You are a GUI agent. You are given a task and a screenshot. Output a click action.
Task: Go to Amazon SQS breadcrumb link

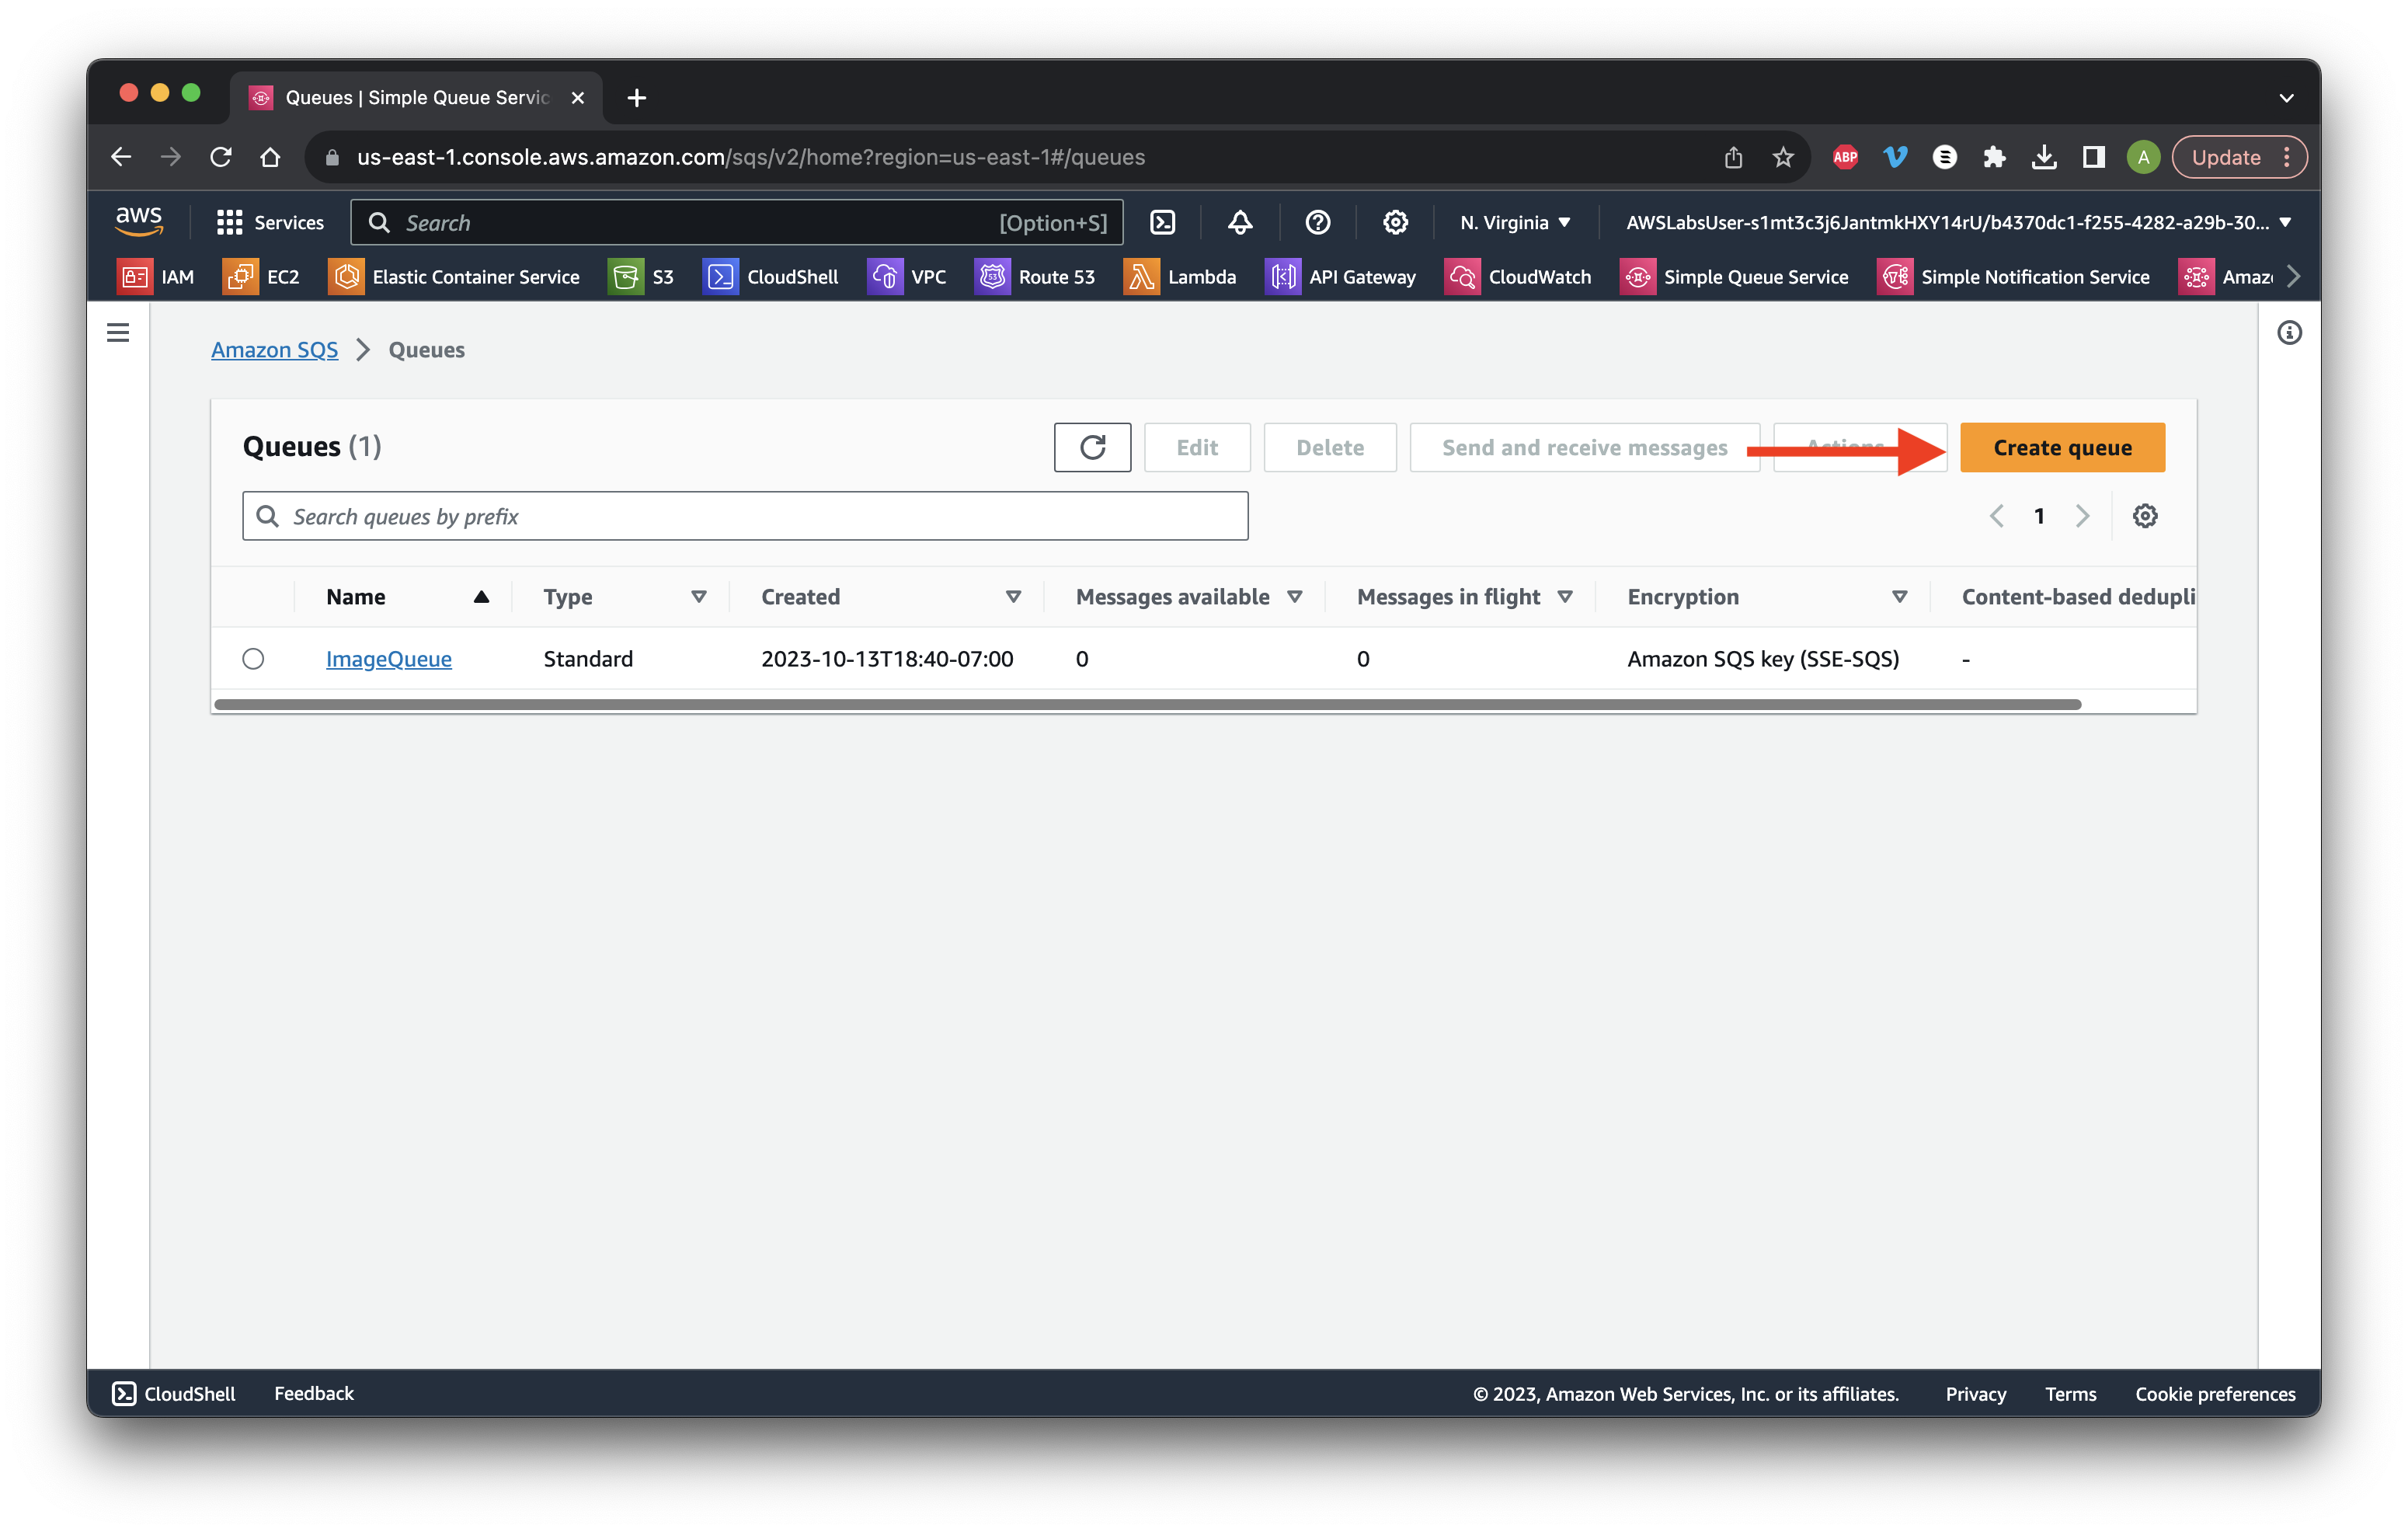pos(274,350)
